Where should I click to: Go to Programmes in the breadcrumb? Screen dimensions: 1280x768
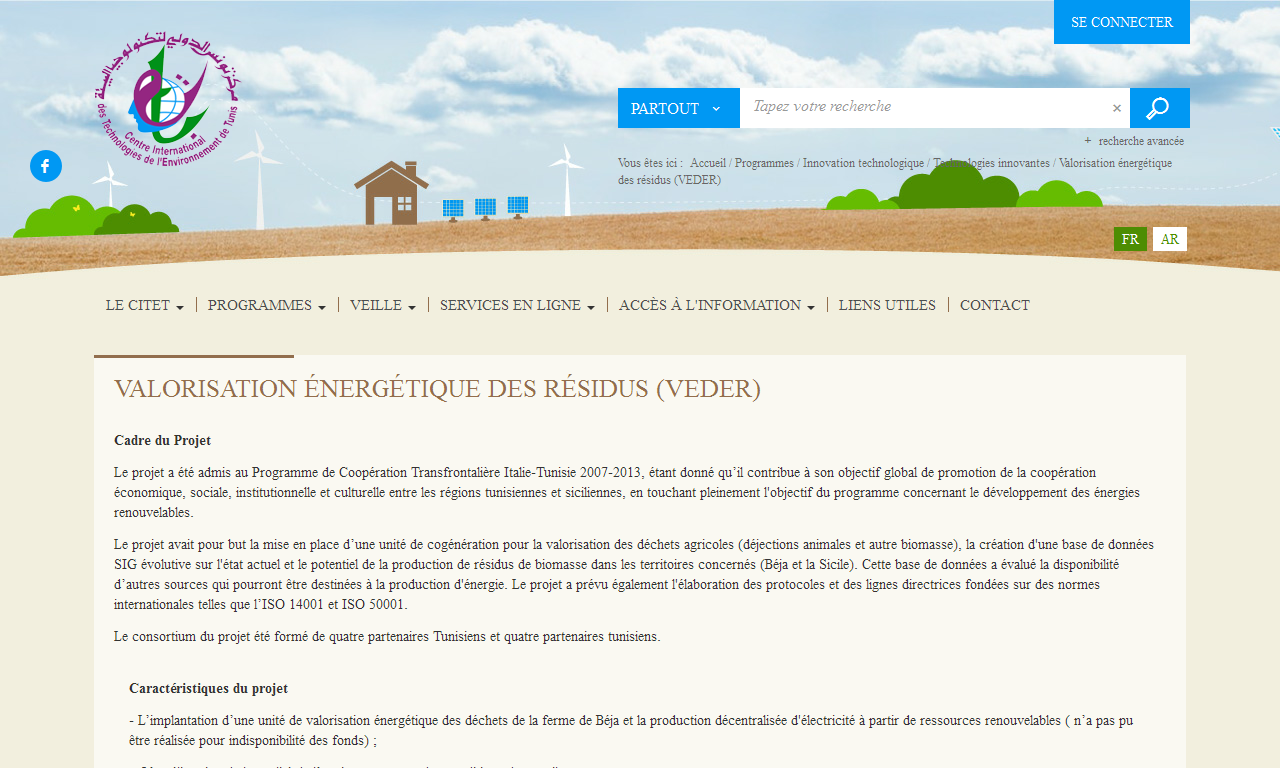click(764, 163)
